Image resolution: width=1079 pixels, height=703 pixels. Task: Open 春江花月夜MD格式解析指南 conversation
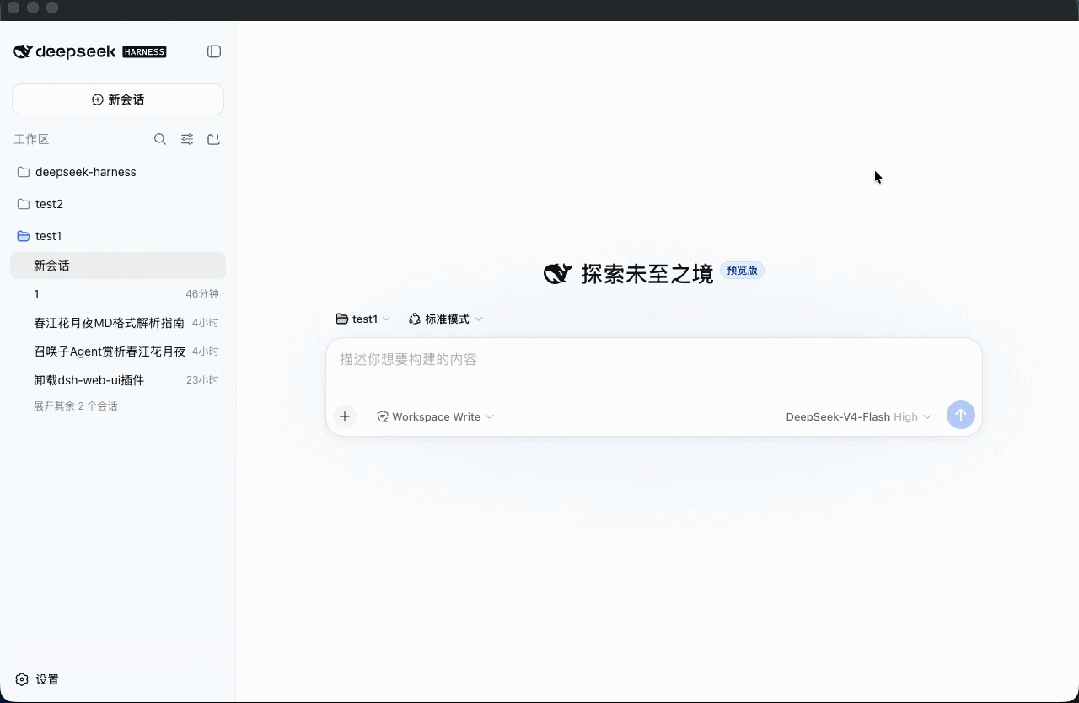click(x=118, y=323)
